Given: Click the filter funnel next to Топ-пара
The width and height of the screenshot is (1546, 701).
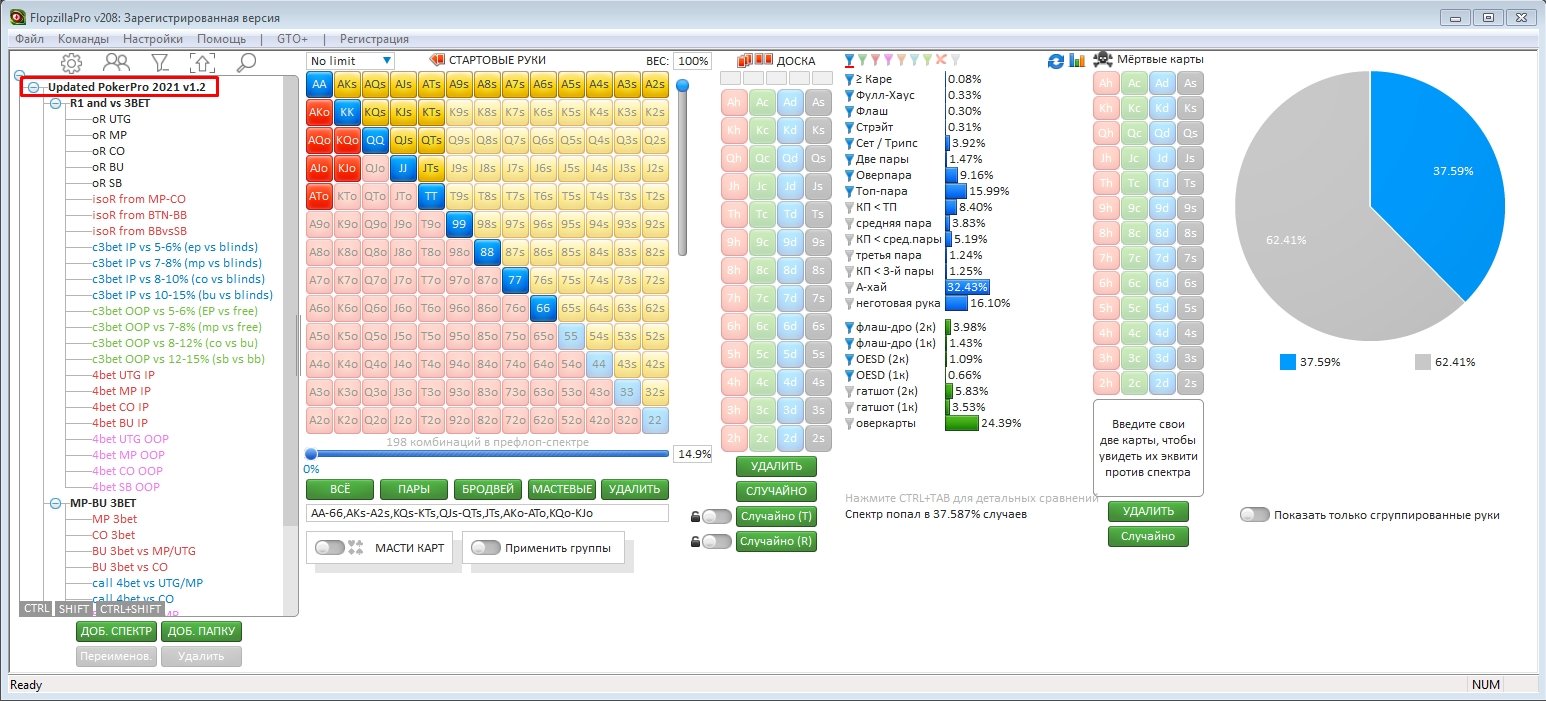Looking at the screenshot, I should (x=850, y=191).
